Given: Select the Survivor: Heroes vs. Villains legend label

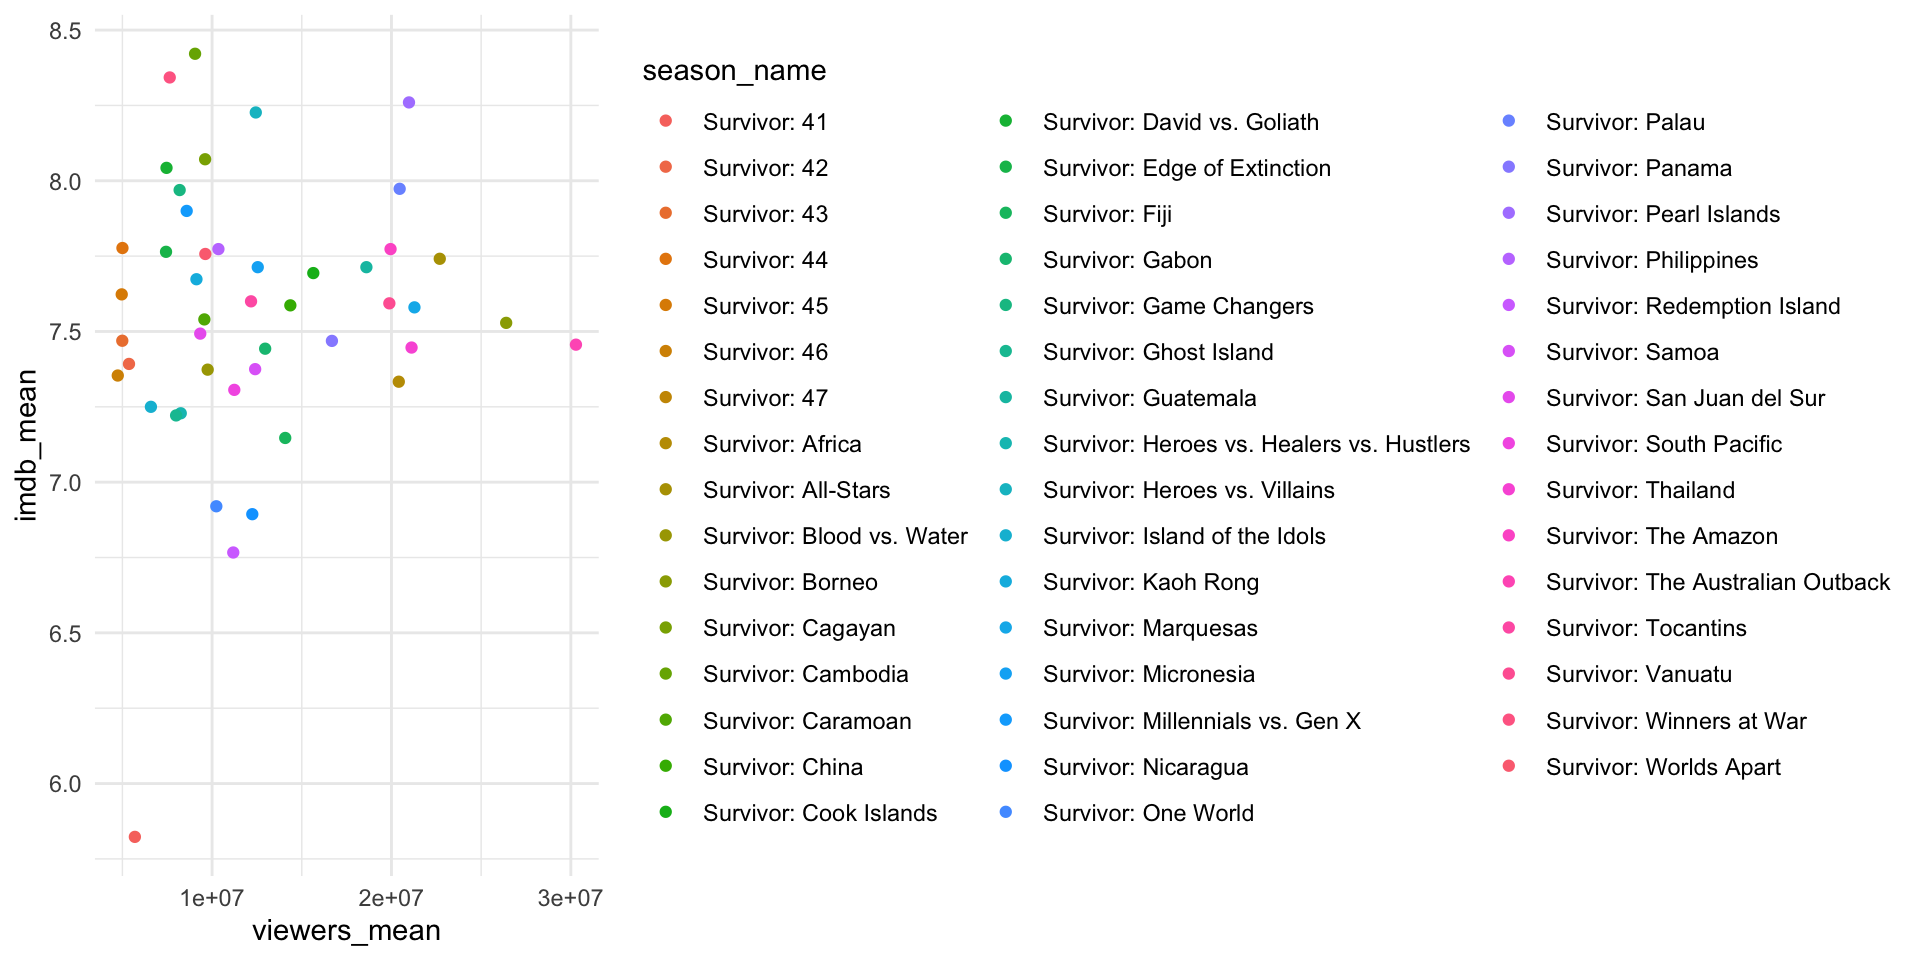Looking at the screenshot, I should [1188, 490].
